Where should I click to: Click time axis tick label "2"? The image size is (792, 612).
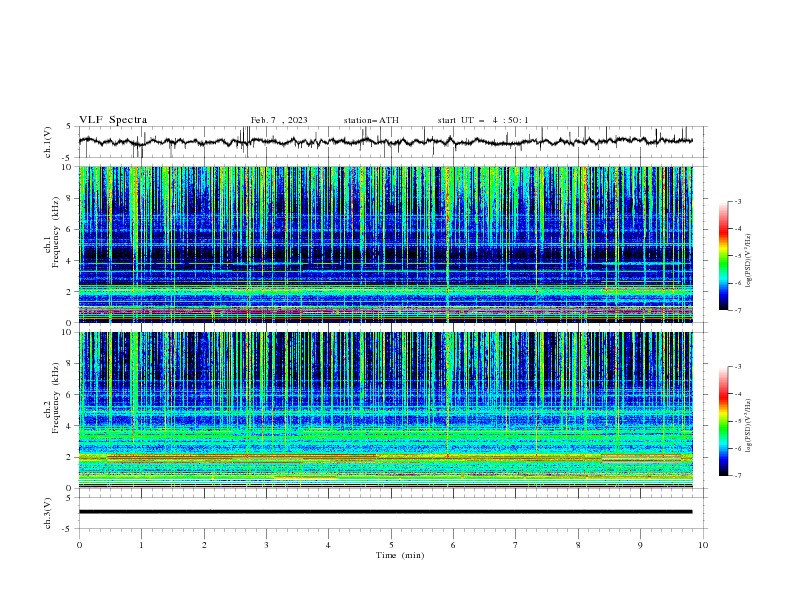204,545
